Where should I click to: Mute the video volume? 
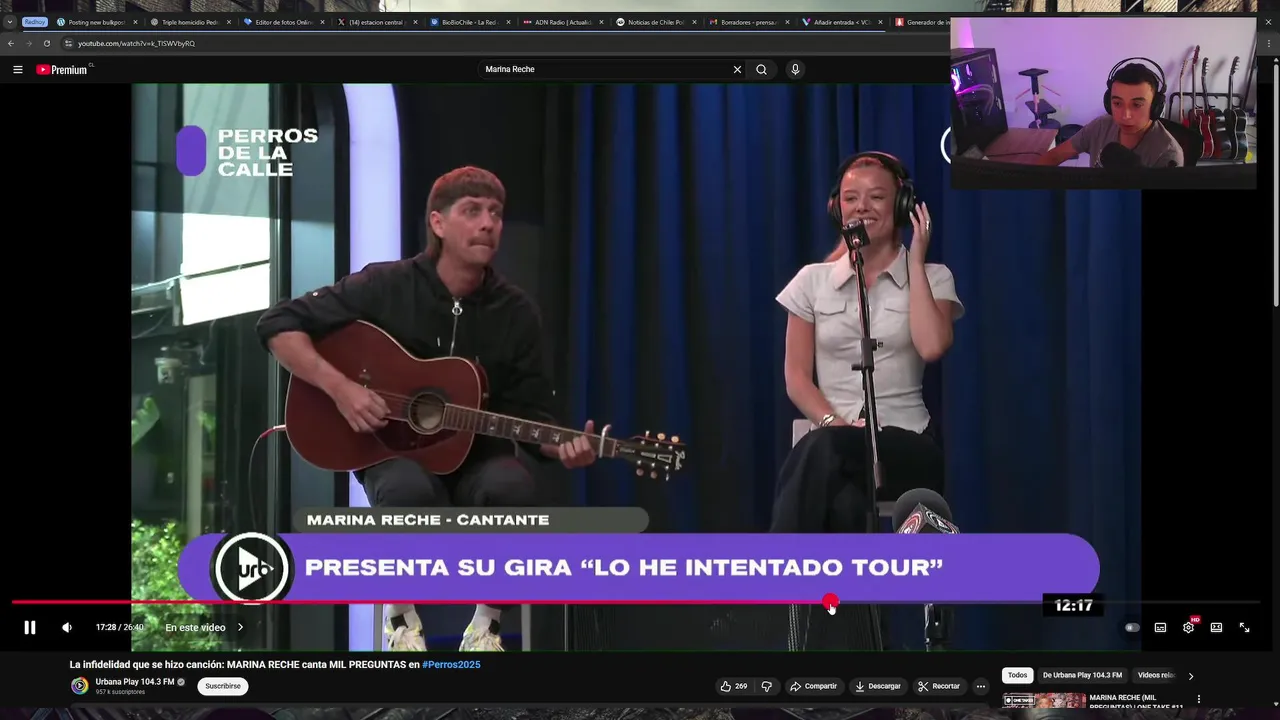[67, 627]
